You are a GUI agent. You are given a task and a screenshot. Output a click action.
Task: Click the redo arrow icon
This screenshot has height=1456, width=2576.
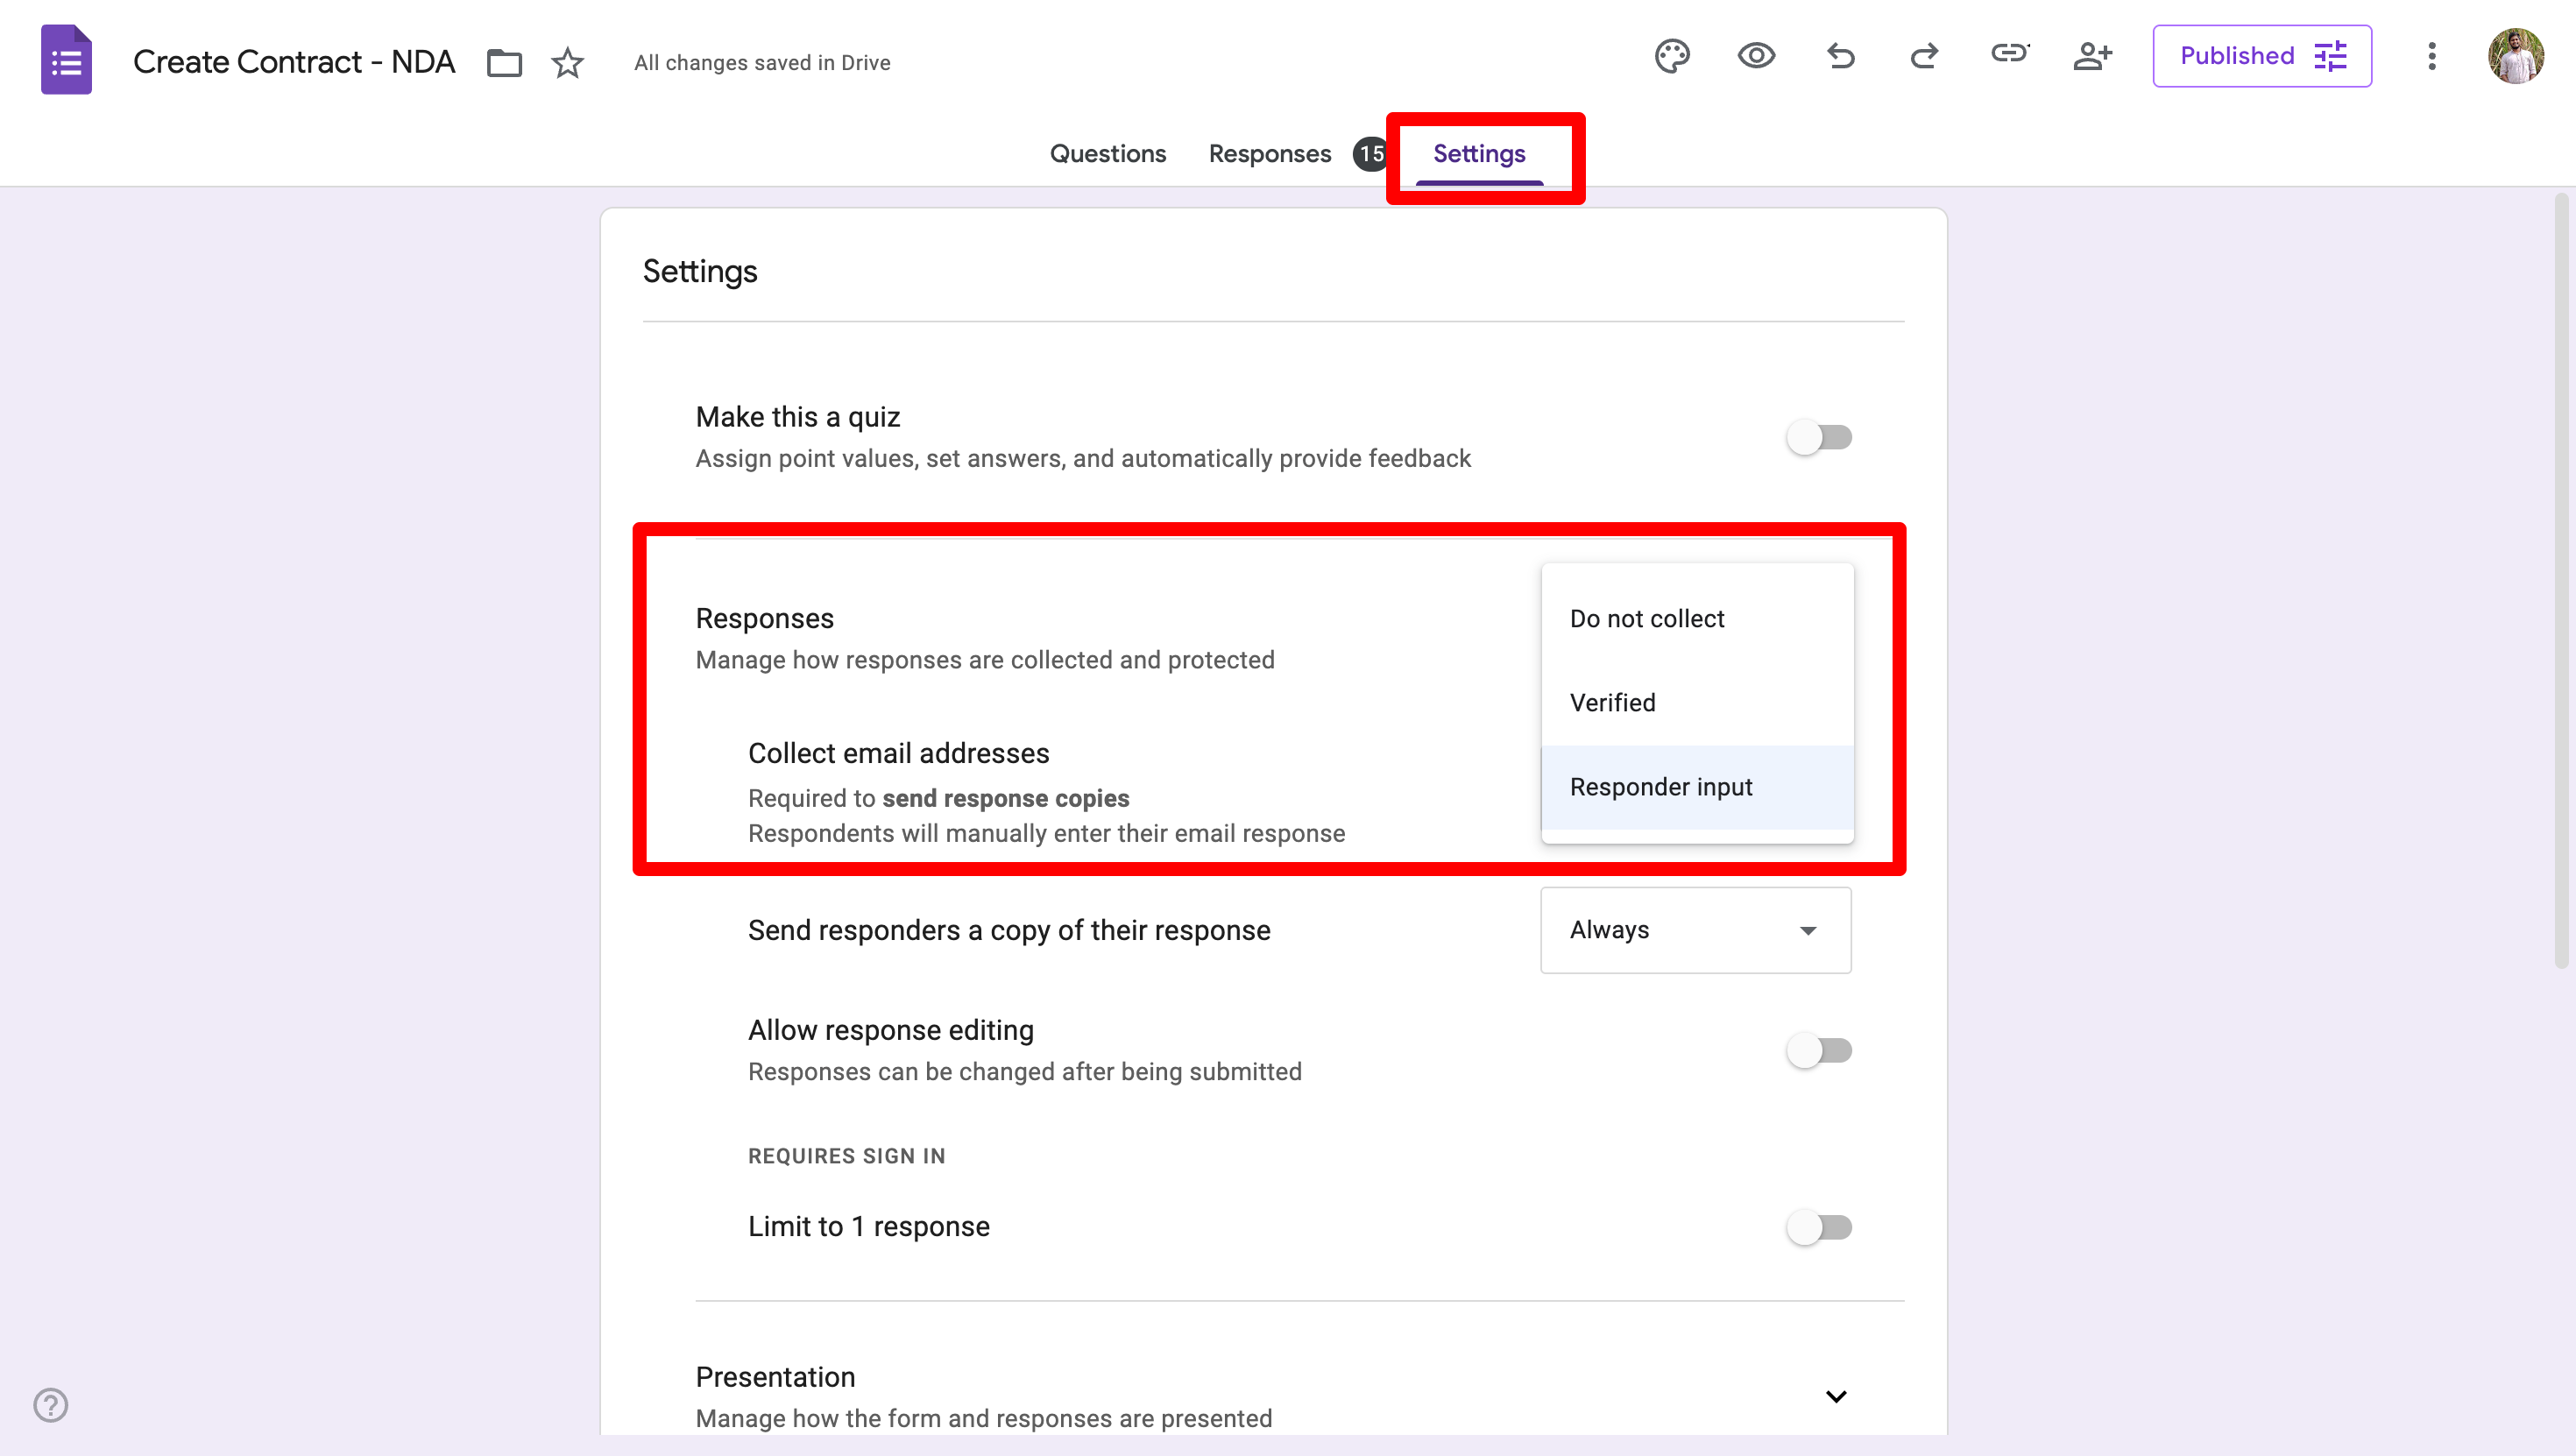[1924, 56]
